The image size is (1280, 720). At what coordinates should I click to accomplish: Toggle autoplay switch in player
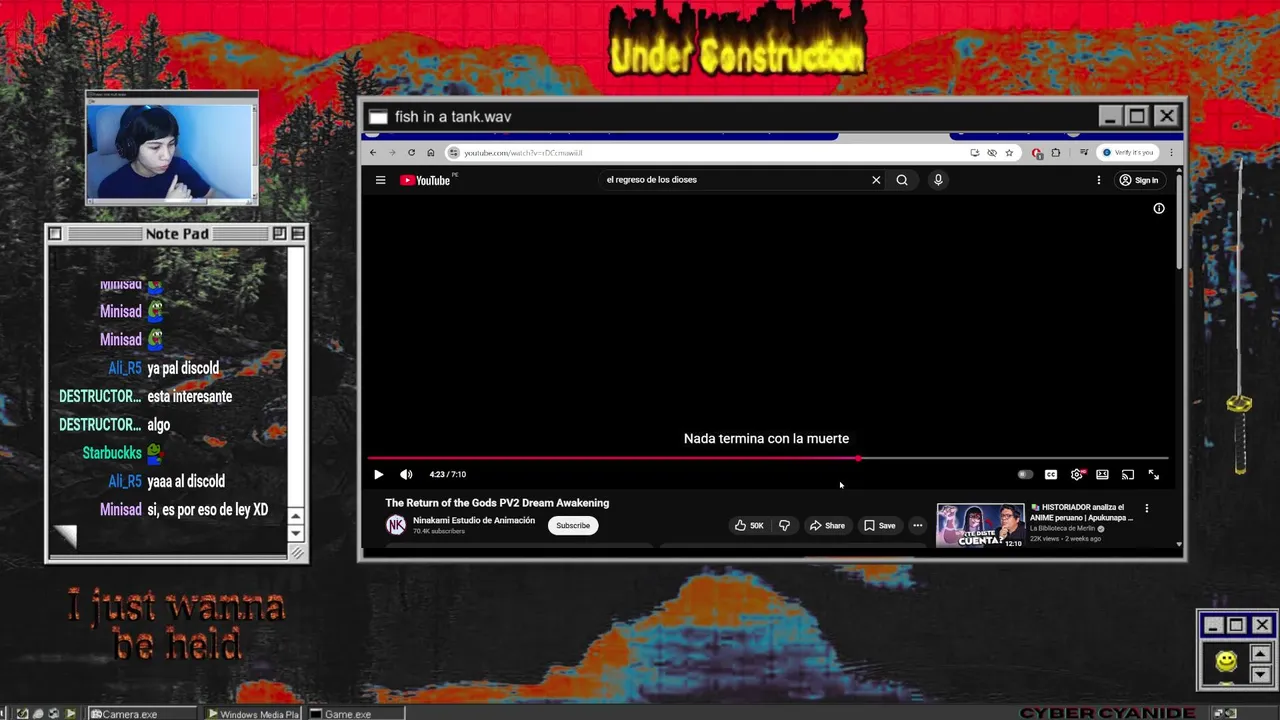pyautogui.click(x=1025, y=474)
